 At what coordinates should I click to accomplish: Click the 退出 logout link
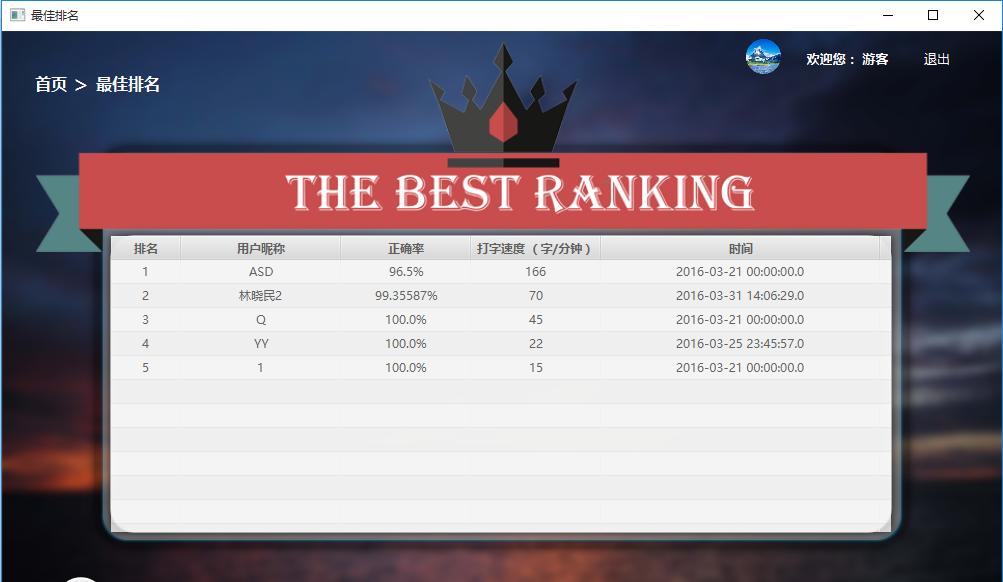[936, 59]
